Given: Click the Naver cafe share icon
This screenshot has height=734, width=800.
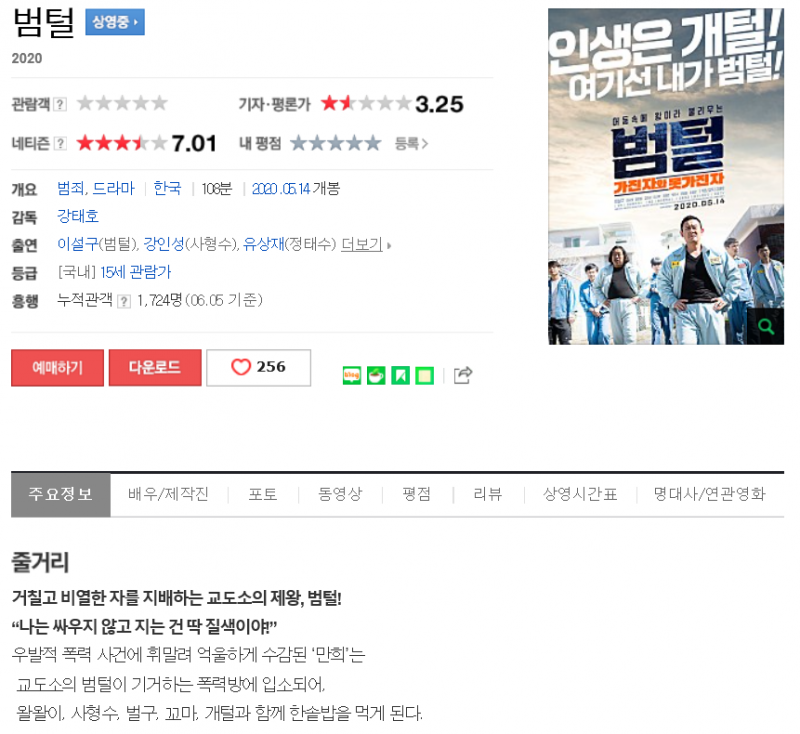Looking at the screenshot, I should (x=376, y=376).
